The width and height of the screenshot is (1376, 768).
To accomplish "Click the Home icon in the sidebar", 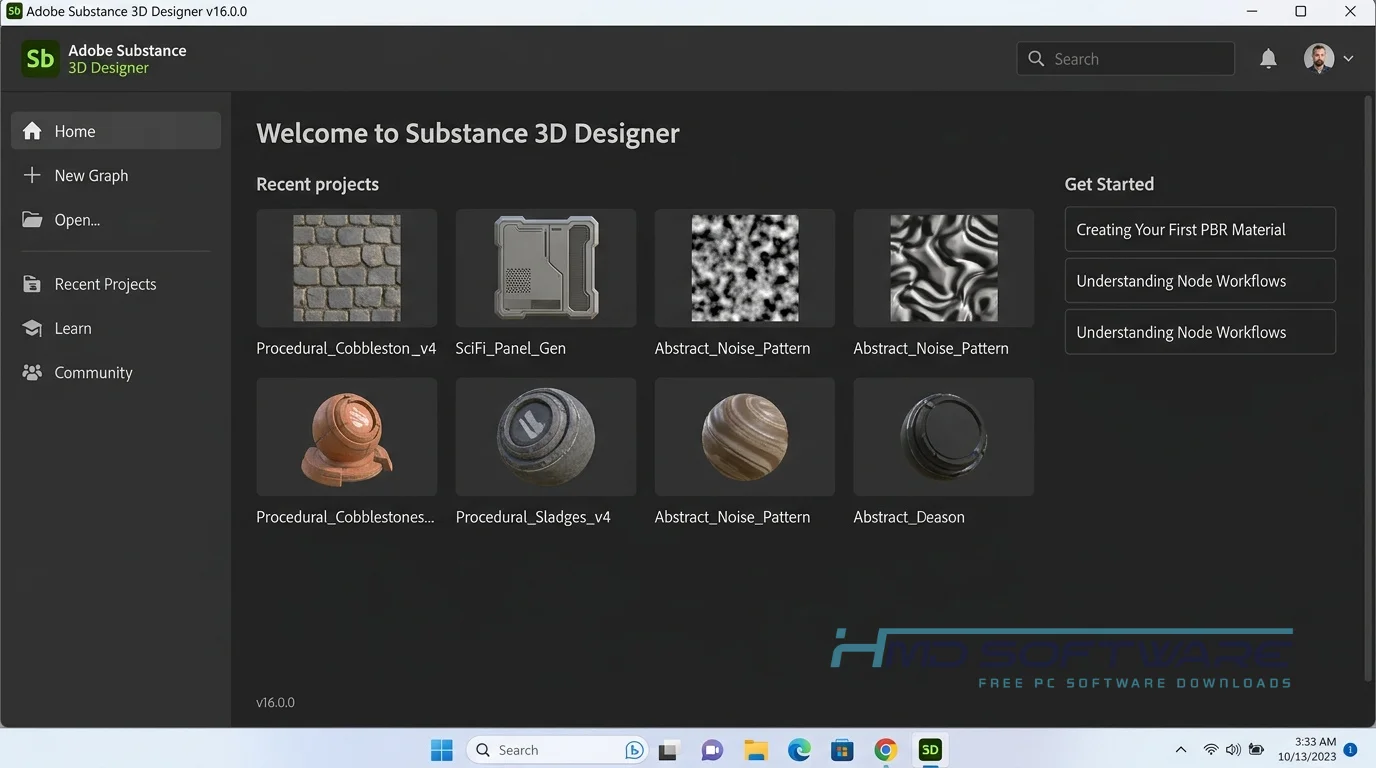I will (32, 131).
